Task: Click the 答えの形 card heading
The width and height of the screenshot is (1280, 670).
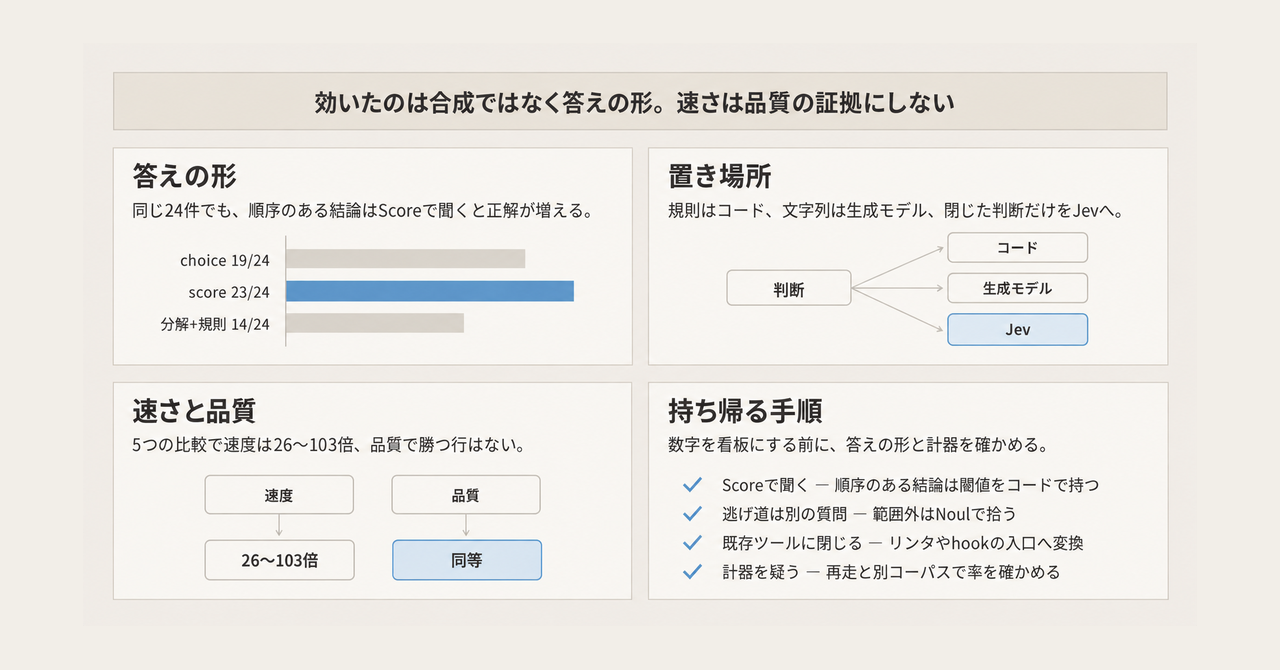Action: click(x=185, y=177)
